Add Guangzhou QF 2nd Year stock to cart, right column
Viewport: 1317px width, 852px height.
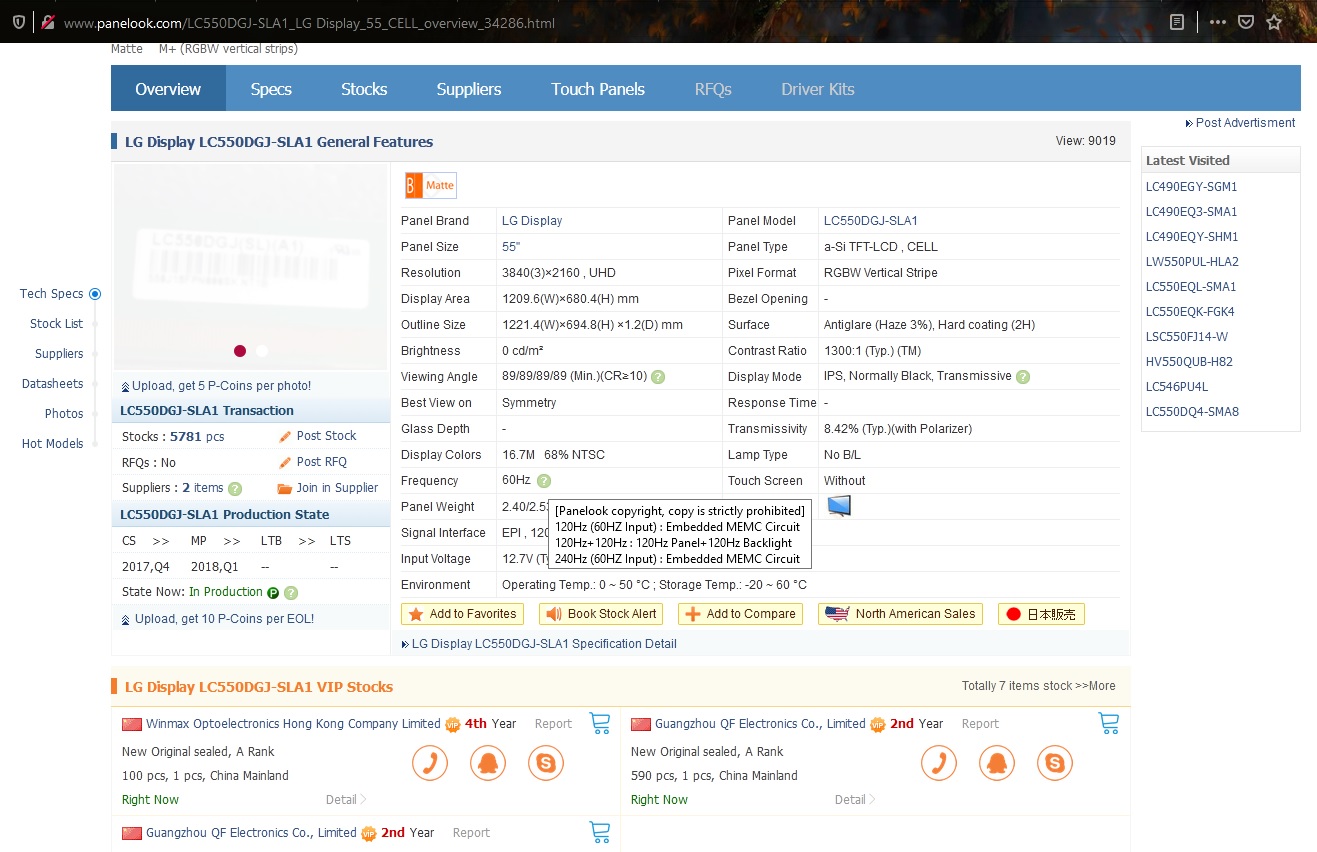[x=1108, y=723]
